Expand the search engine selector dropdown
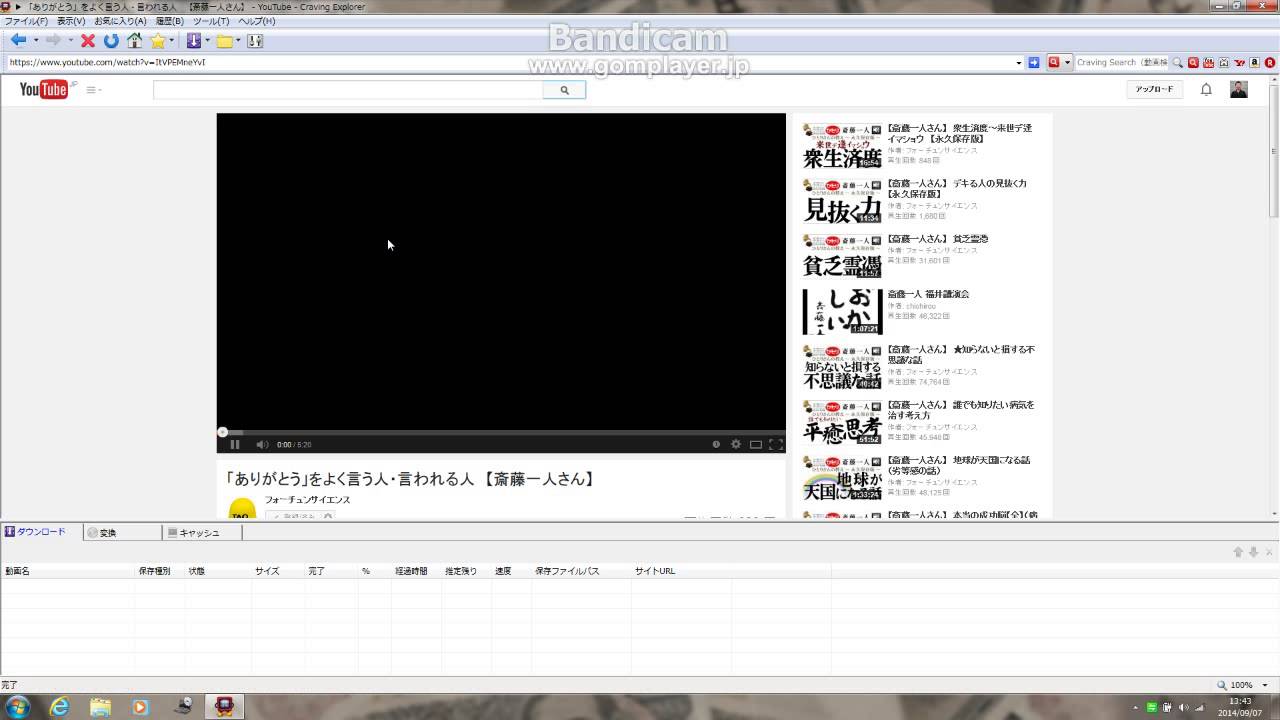The width and height of the screenshot is (1280, 720). click(1067, 62)
